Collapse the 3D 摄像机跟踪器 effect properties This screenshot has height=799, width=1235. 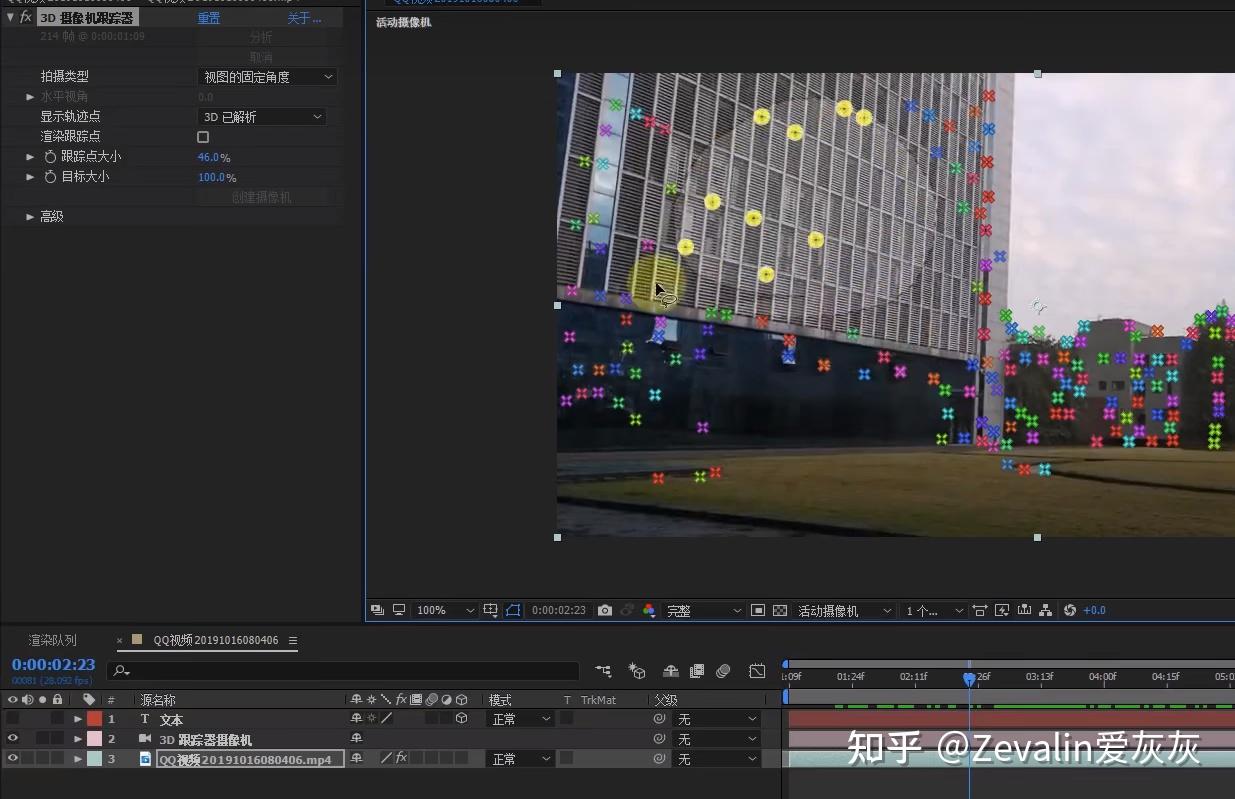(10, 17)
